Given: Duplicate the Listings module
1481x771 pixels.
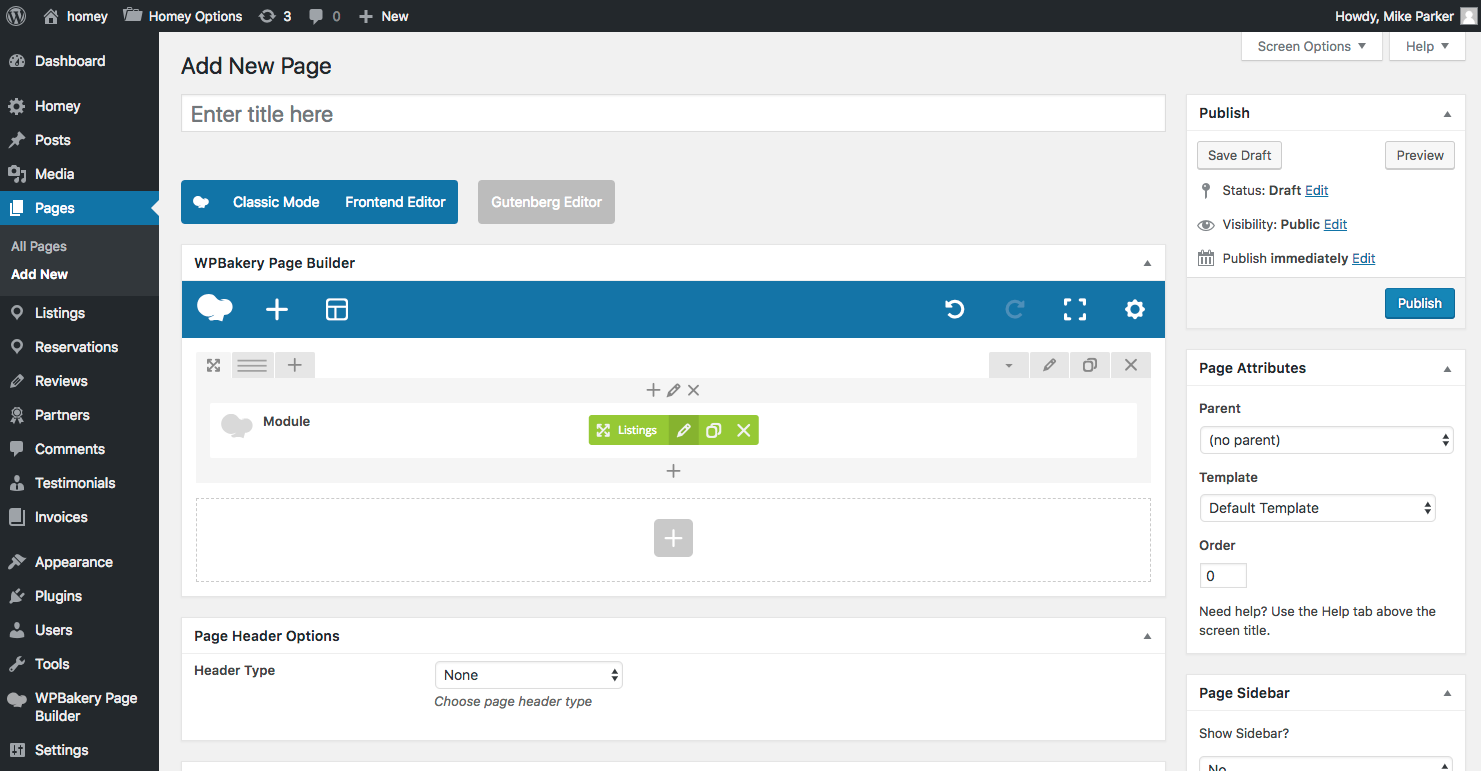Looking at the screenshot, I should pyautogui.click(x=714, y=430).
